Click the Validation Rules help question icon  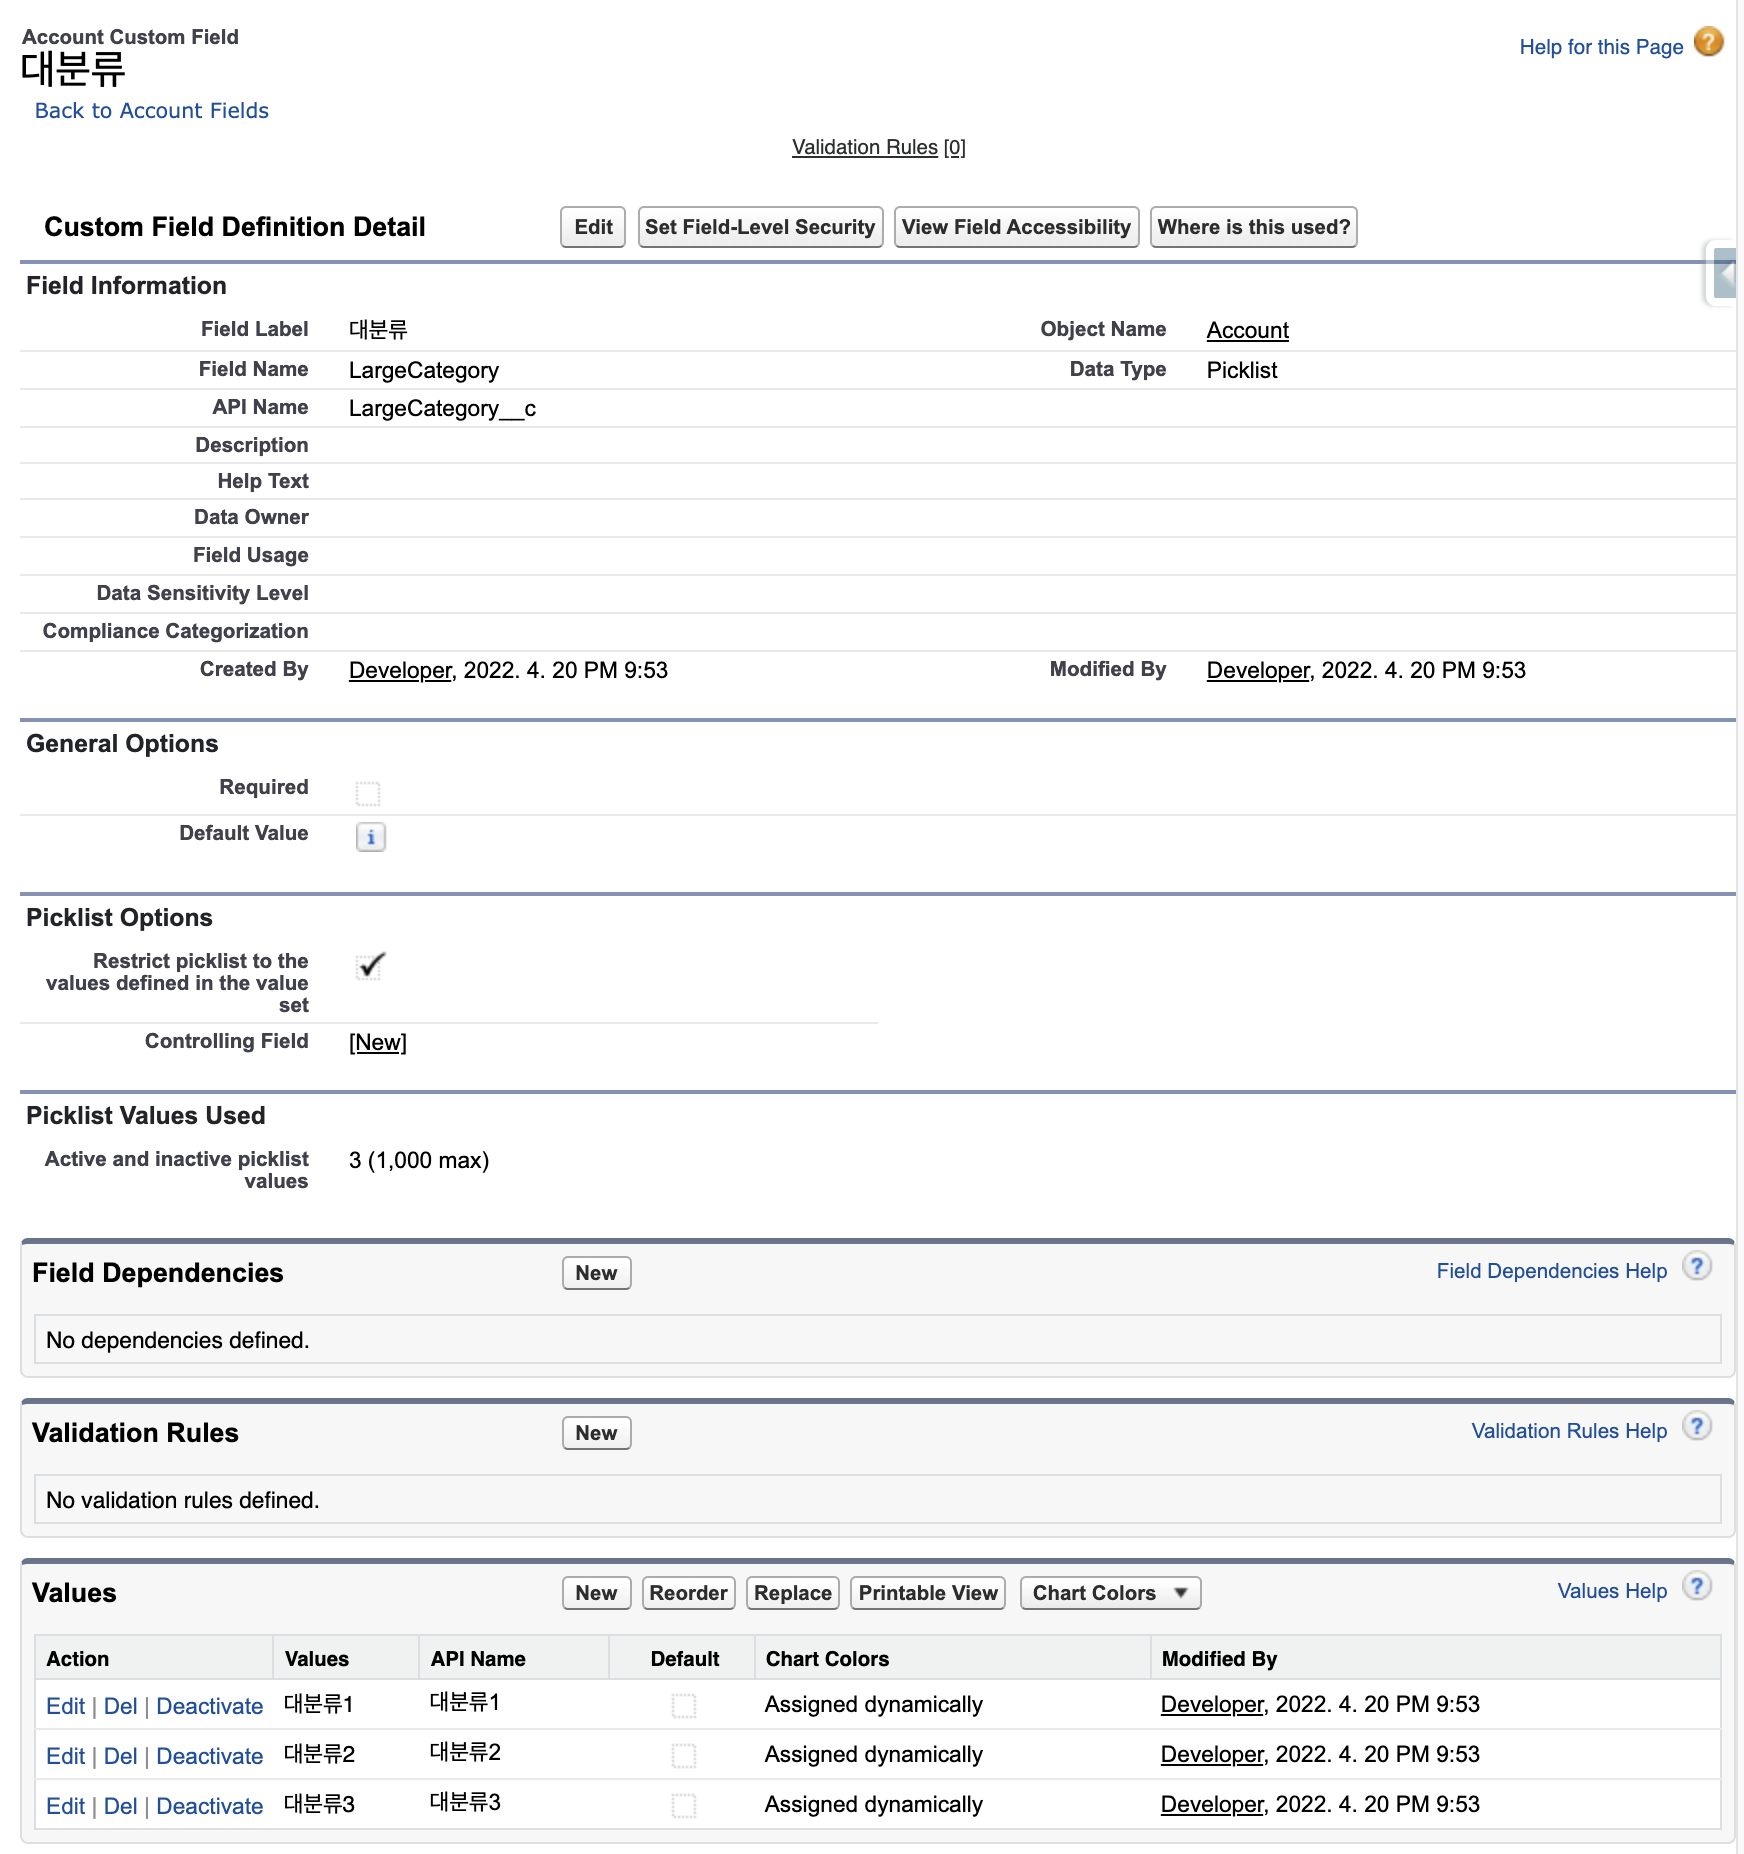click(1697, 1426)
